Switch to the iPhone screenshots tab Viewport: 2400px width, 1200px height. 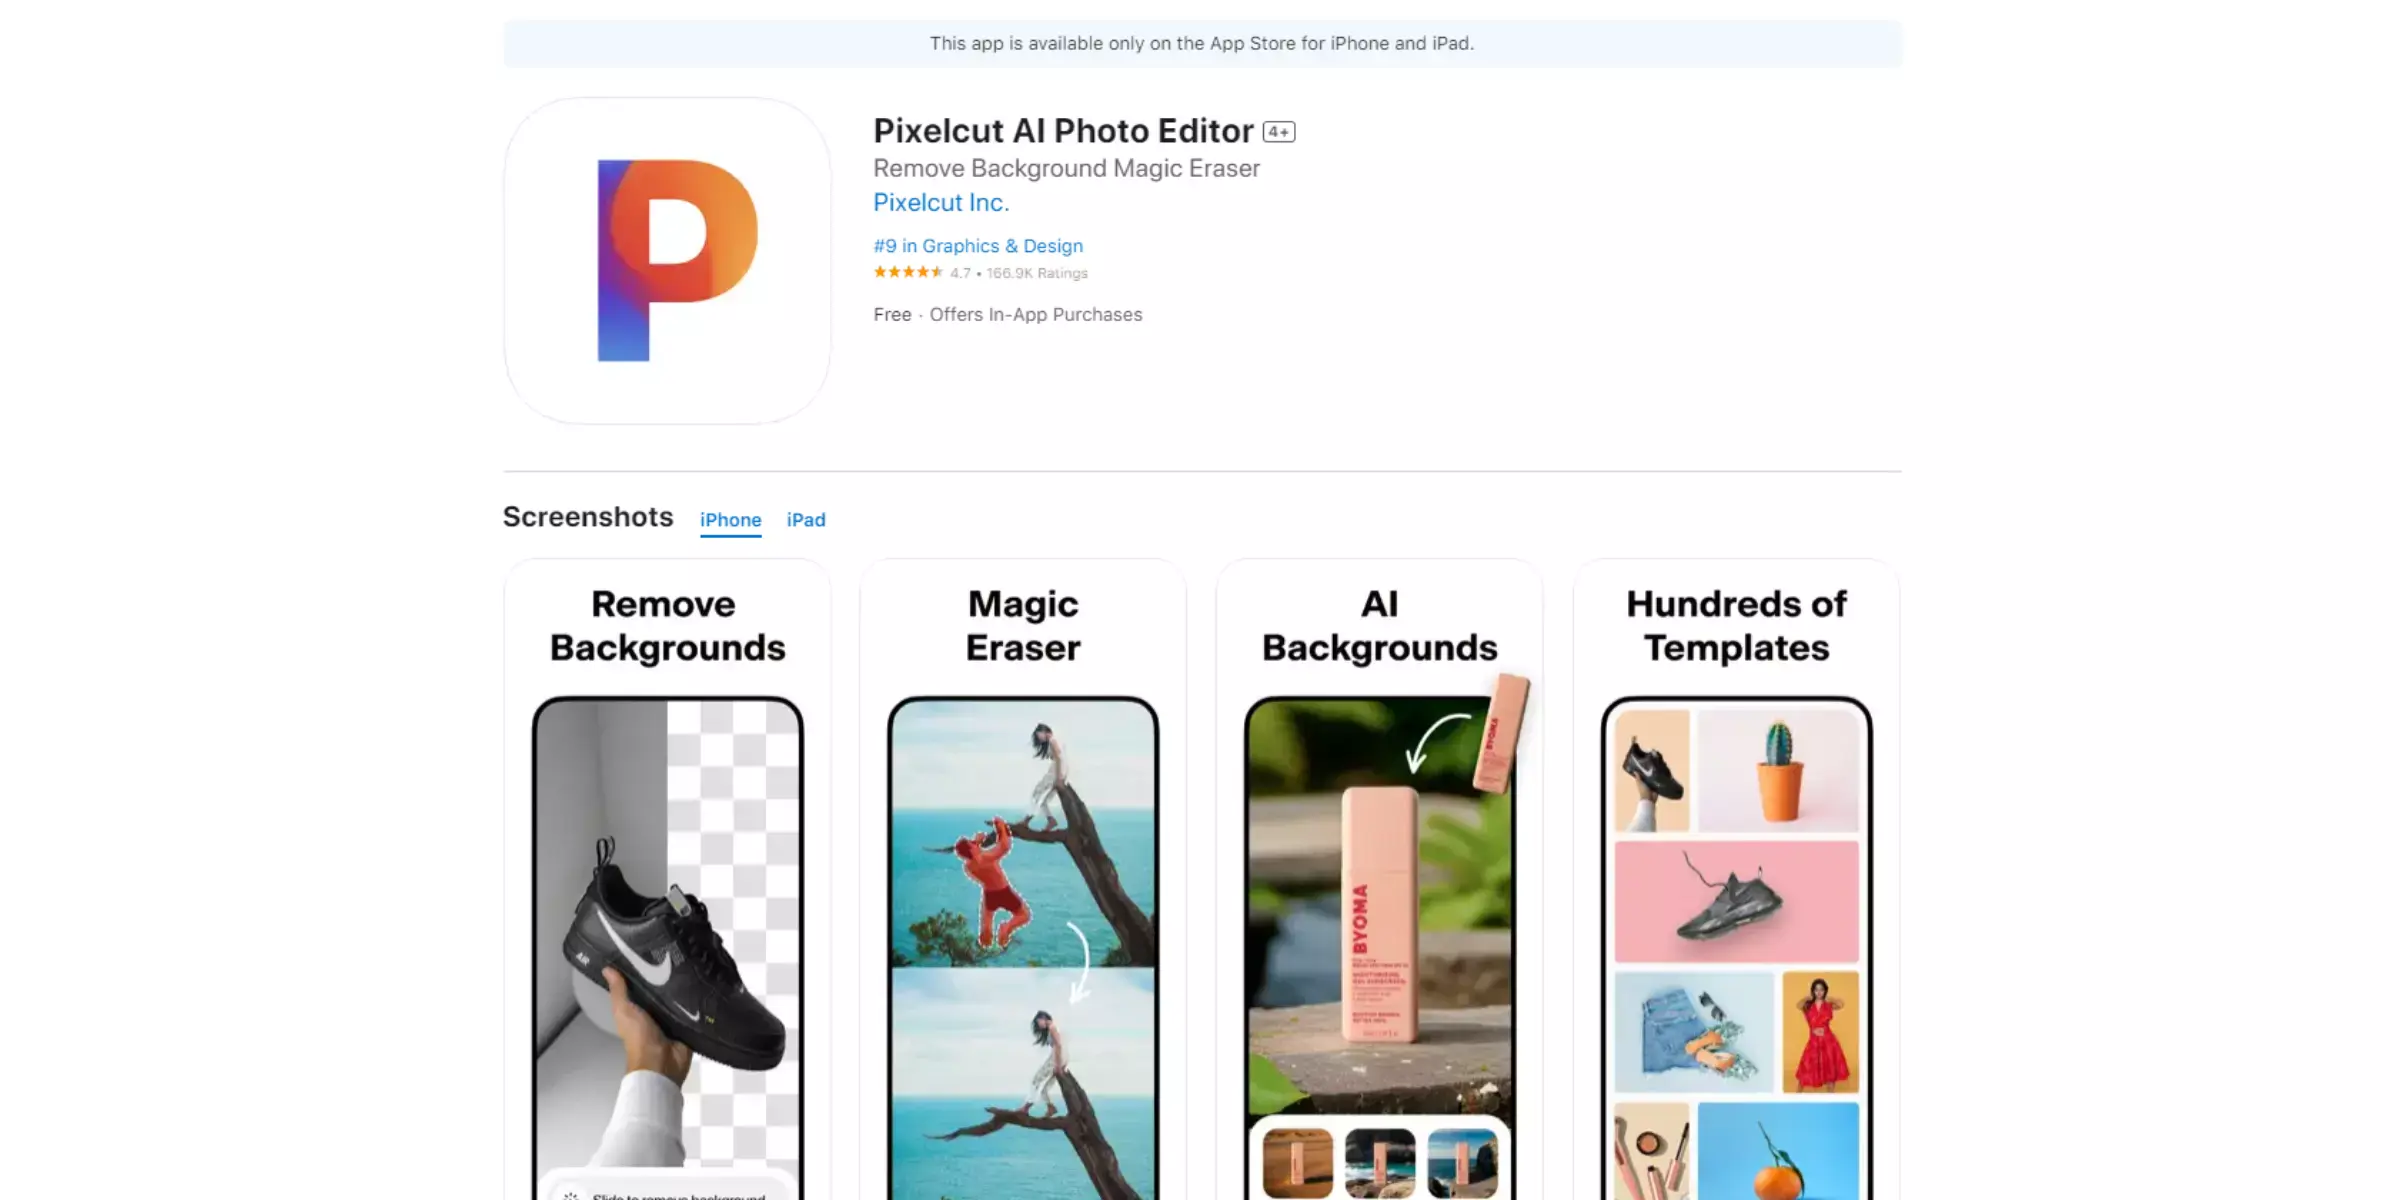coord(730,520)
